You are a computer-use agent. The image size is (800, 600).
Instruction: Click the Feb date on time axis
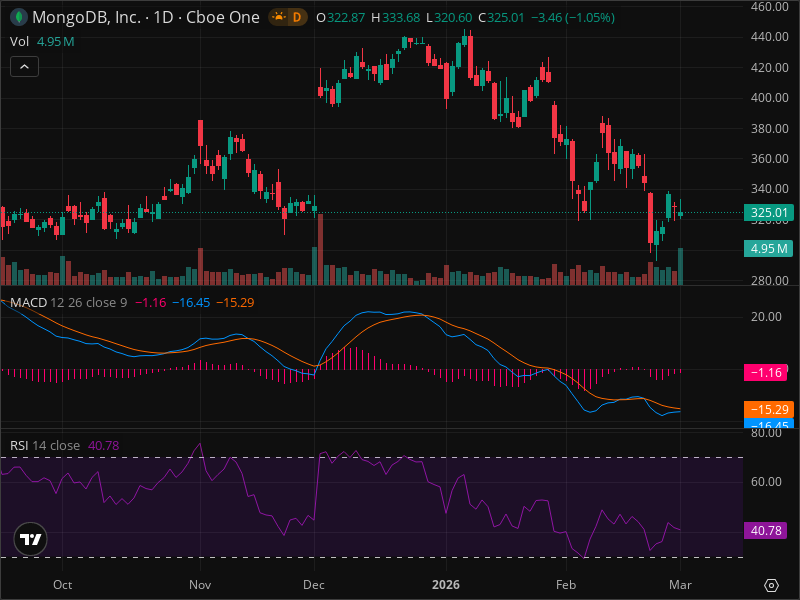tap(566, 585)
